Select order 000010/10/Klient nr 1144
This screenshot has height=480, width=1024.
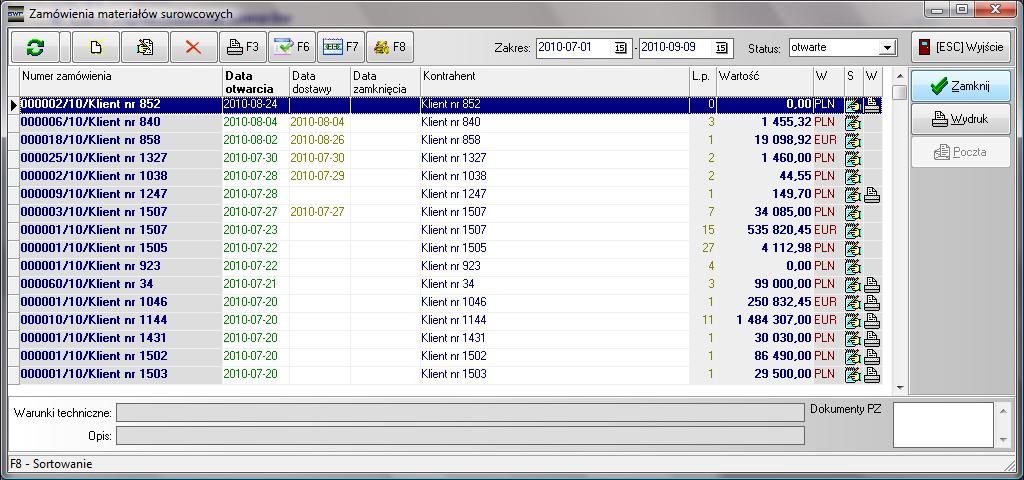coord(121,320)
